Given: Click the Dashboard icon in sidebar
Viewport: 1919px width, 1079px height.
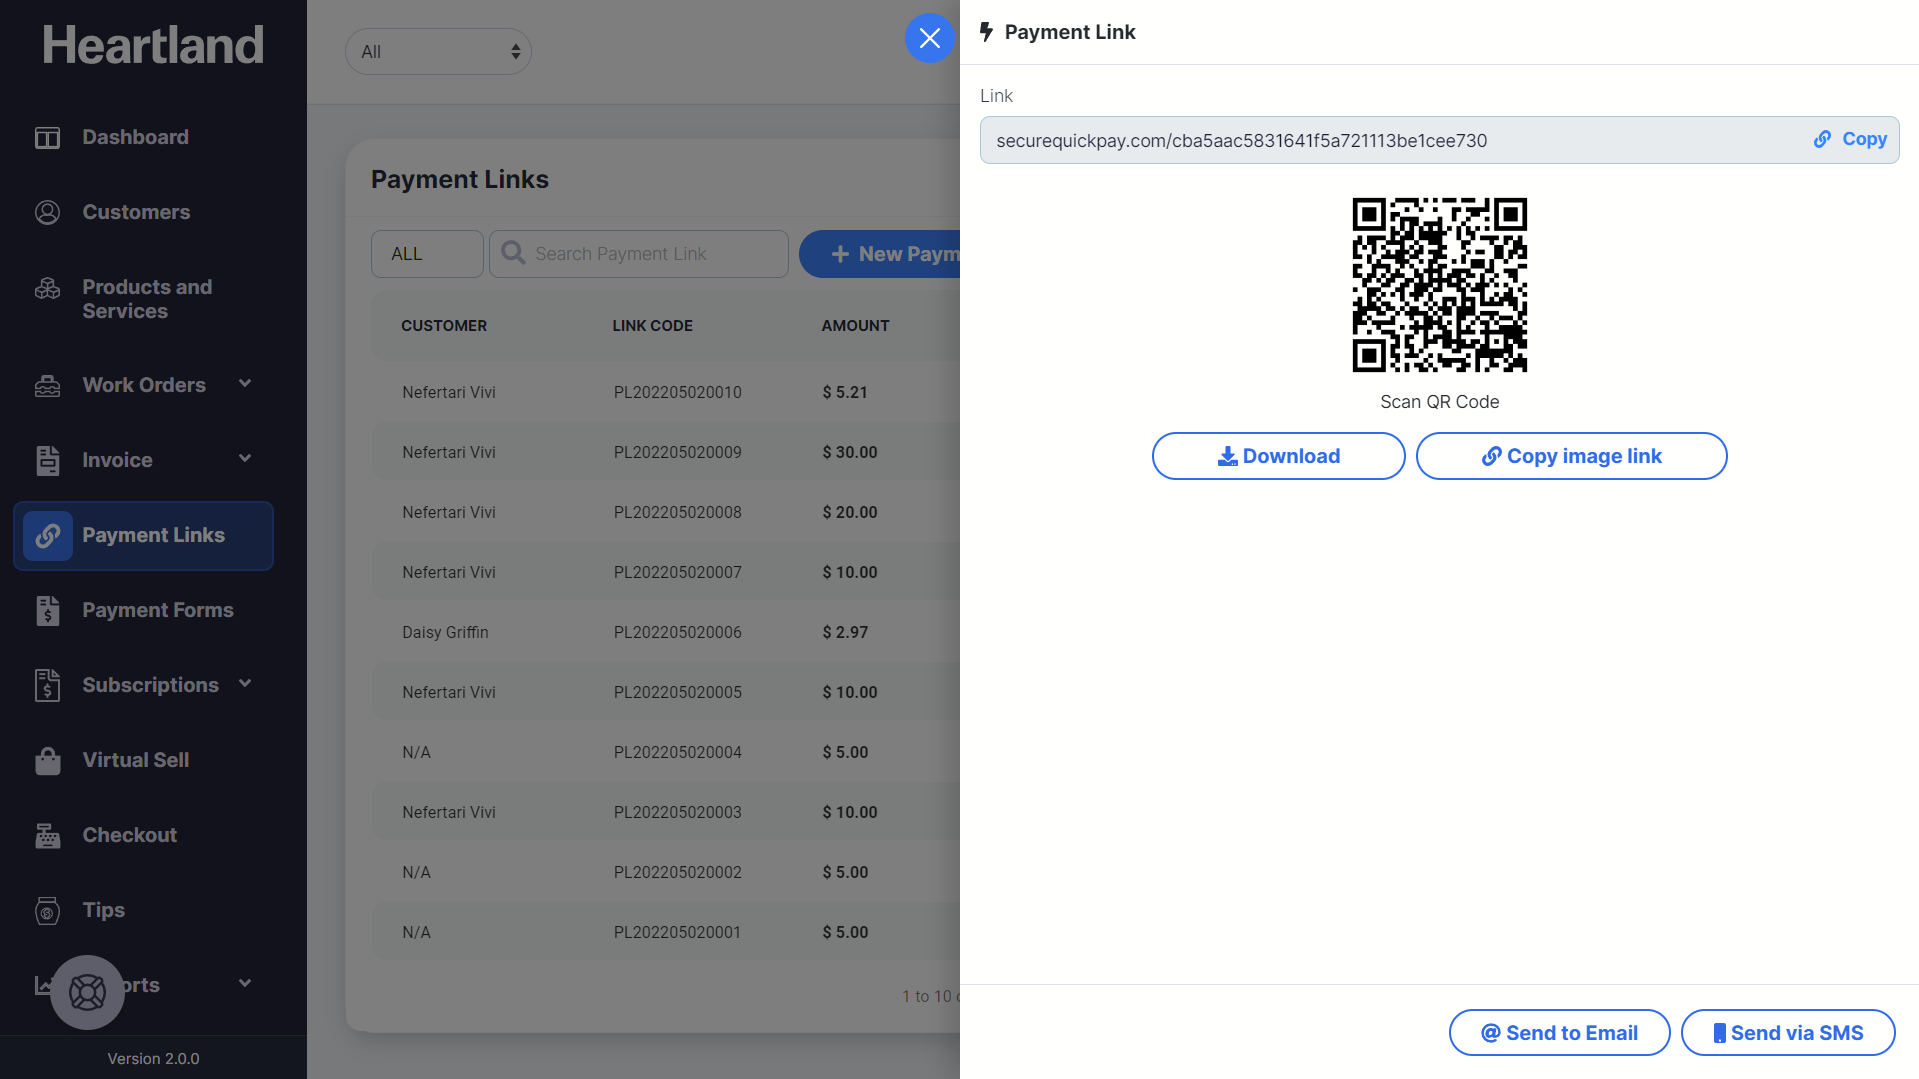Looking at the screenshot, I should pos(47,138).
